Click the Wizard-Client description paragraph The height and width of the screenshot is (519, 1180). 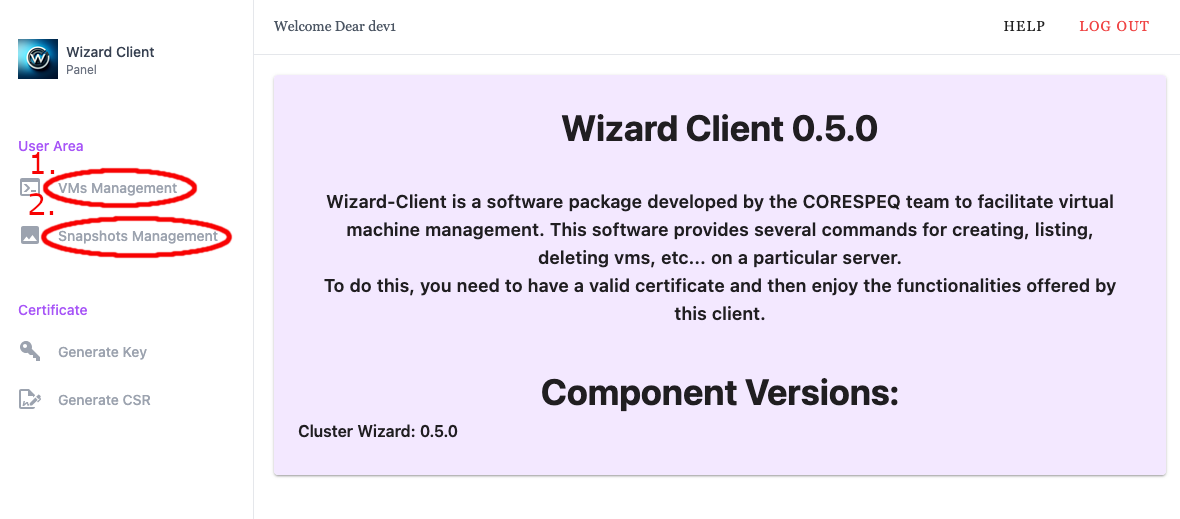(x=719, y=258)
